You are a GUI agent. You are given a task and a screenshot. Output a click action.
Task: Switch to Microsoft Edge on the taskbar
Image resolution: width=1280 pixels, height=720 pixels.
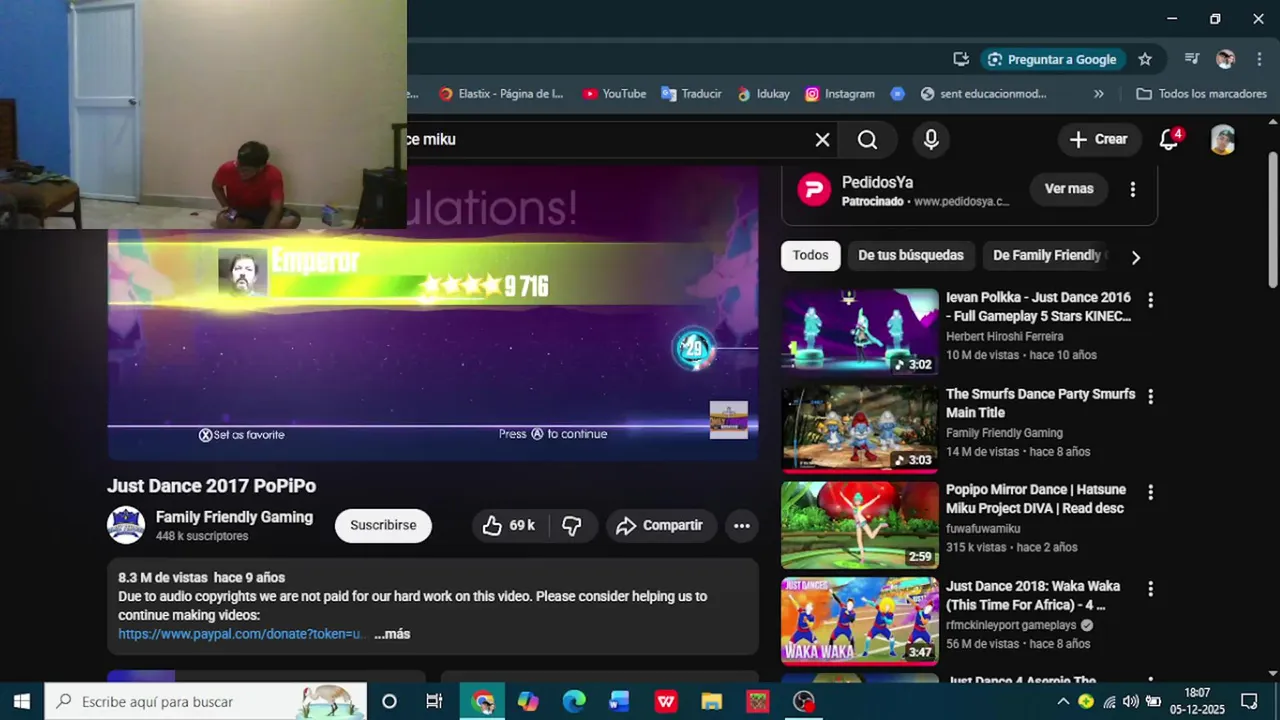574,702
